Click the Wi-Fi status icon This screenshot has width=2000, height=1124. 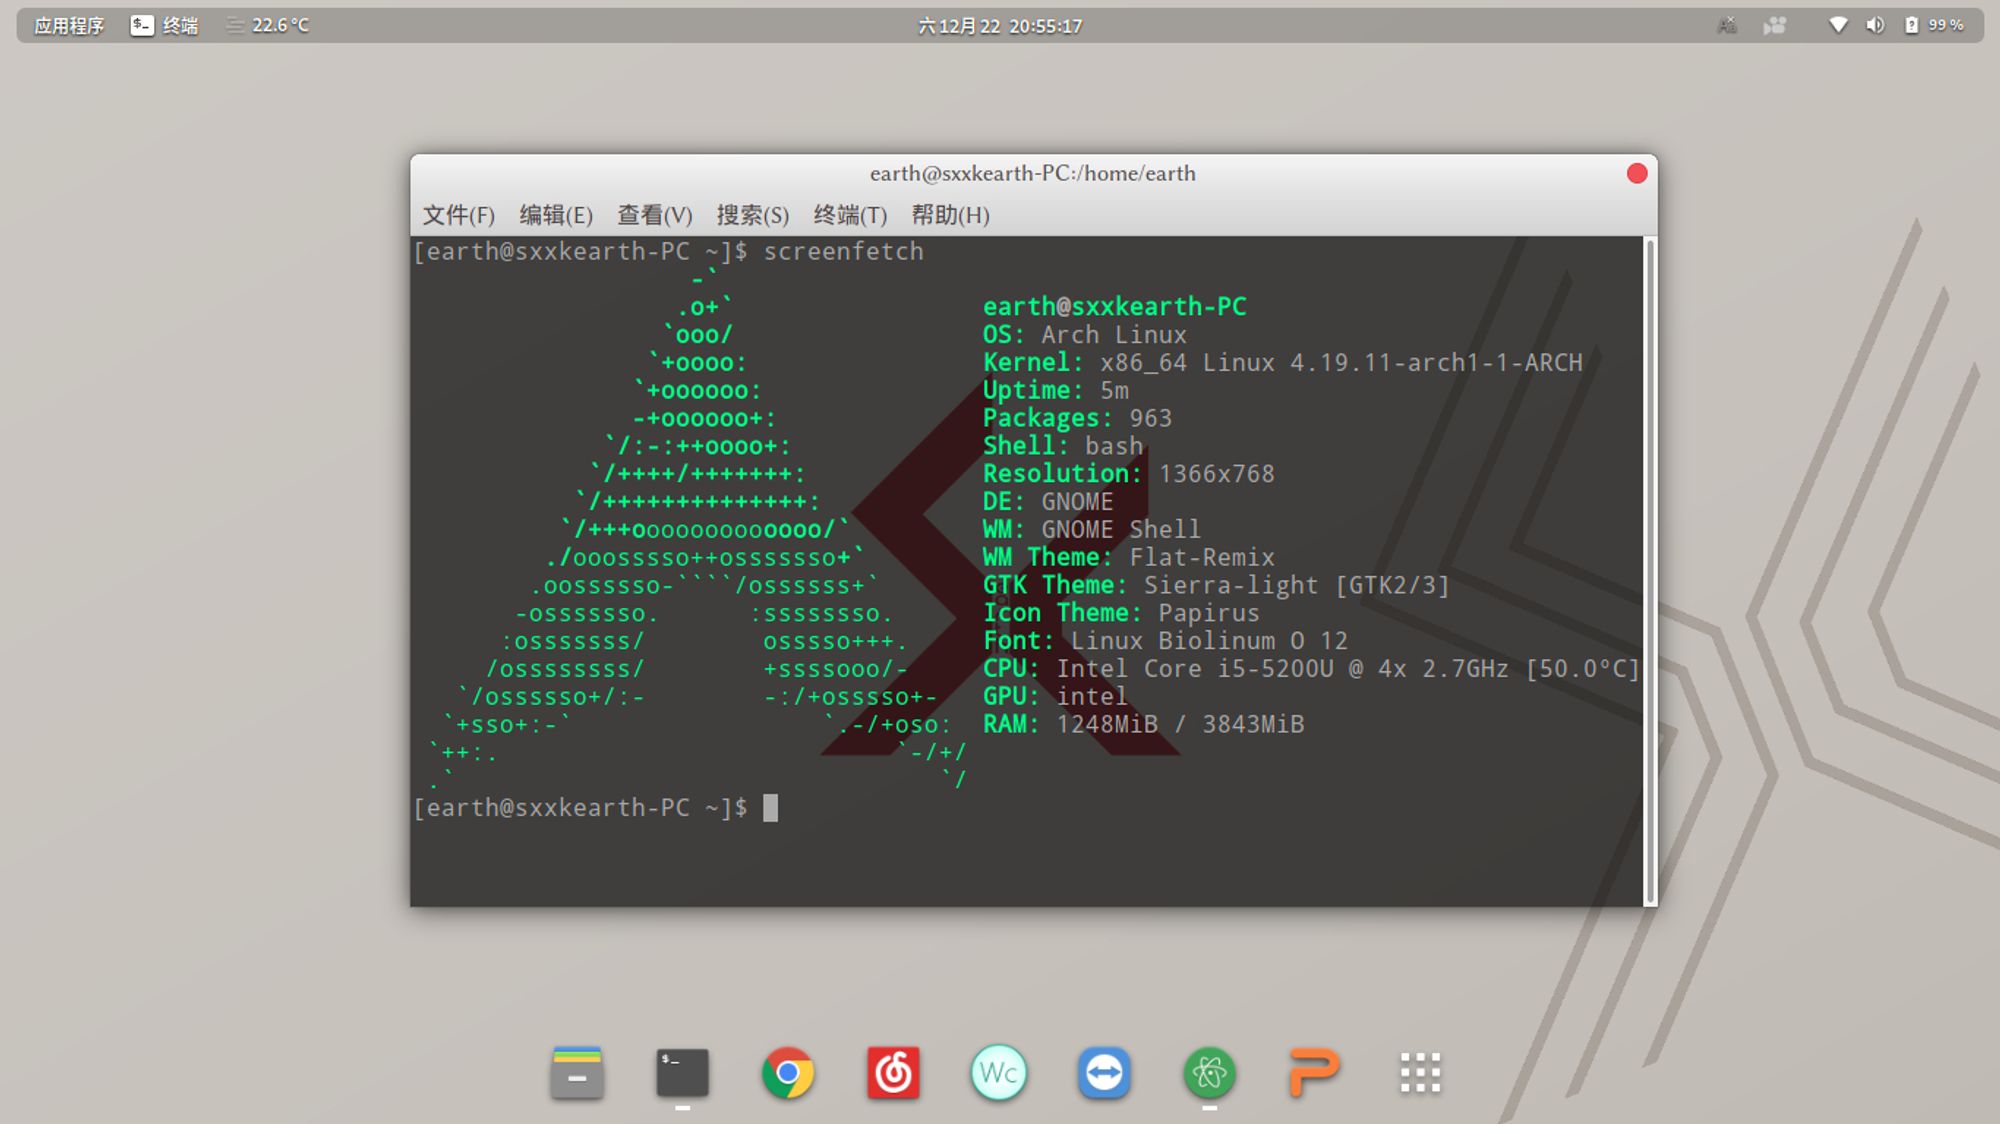[1837, 25]
